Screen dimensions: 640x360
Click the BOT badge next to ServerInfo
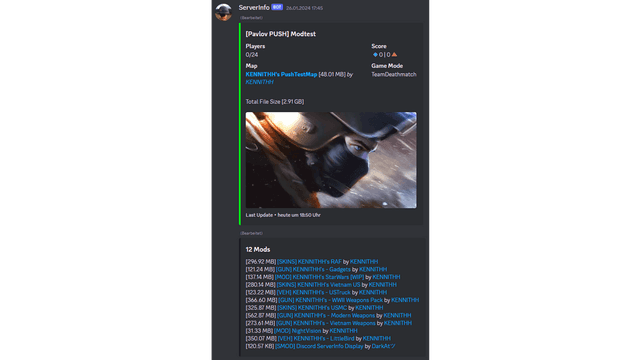(277, 7)
